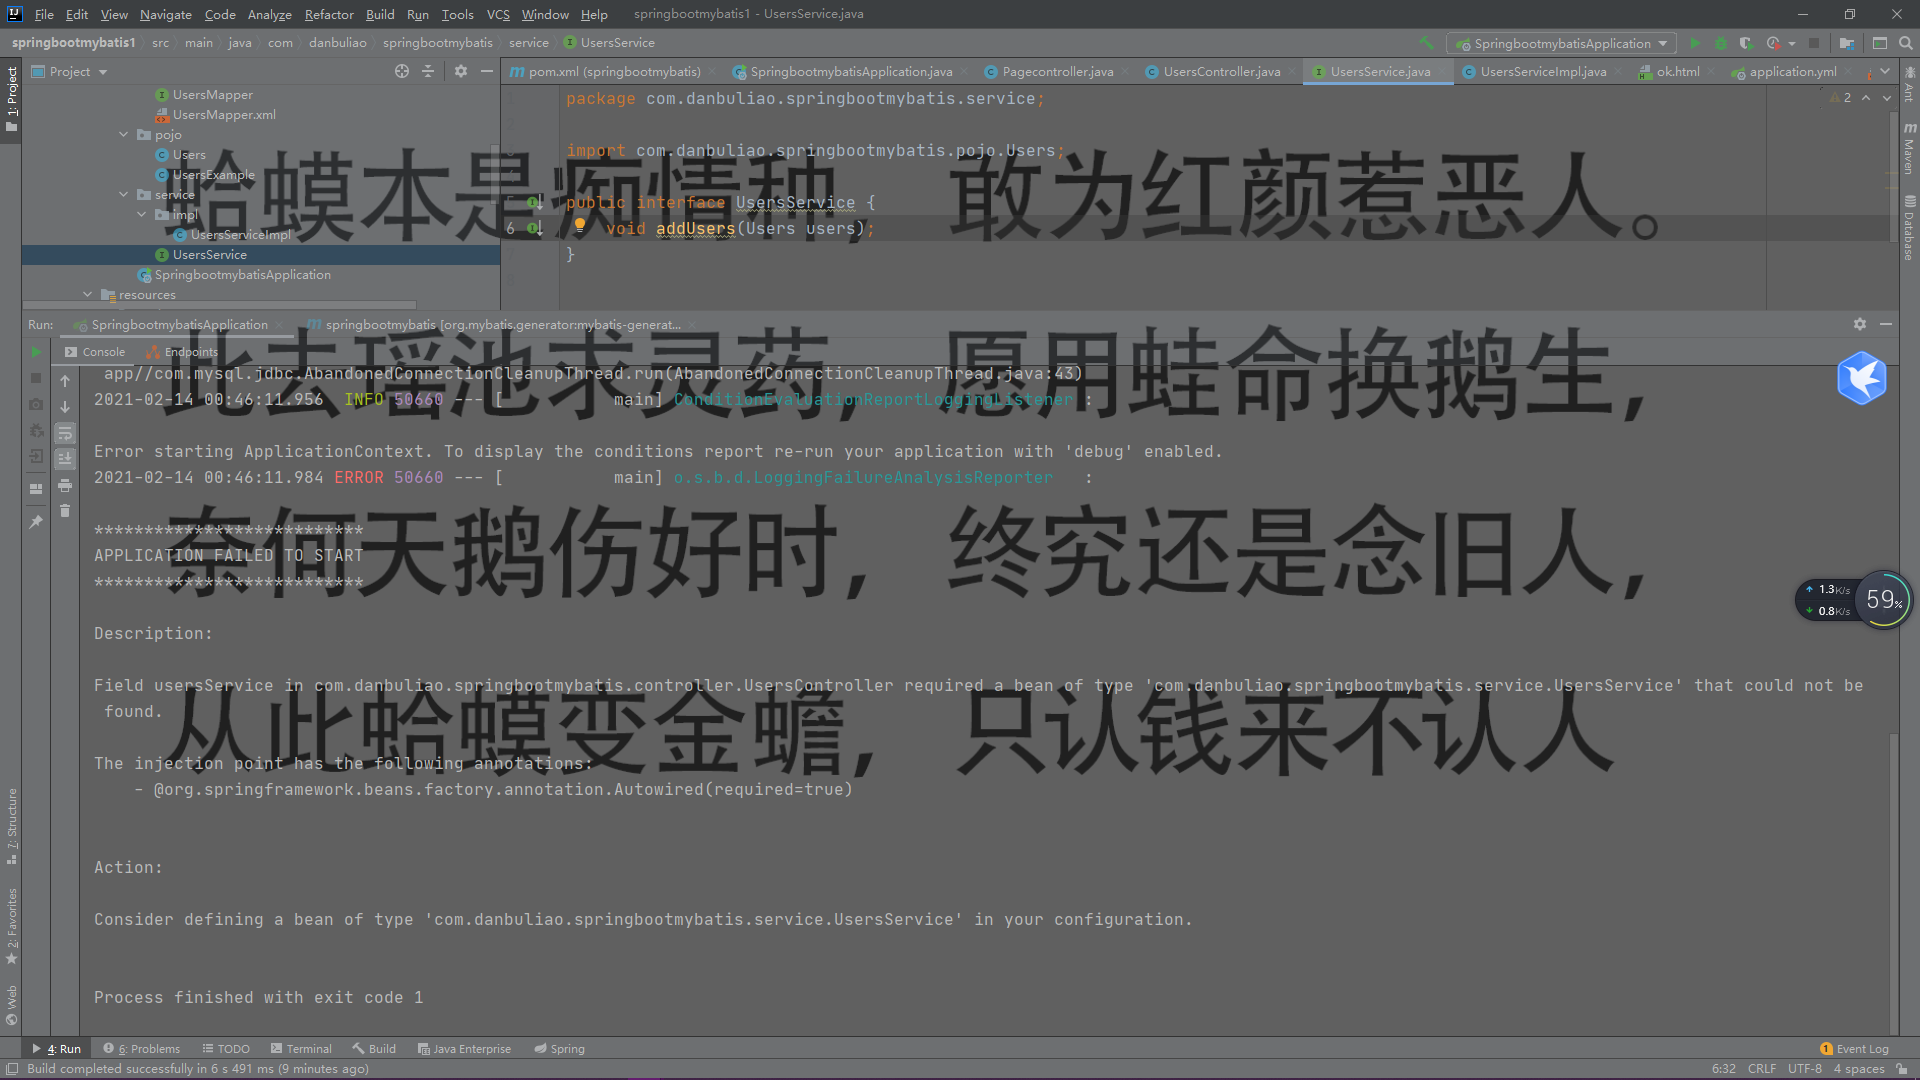Open the Terminal tool window button
Screen dimensions: 1920x1080
(x=301, y=1049)
